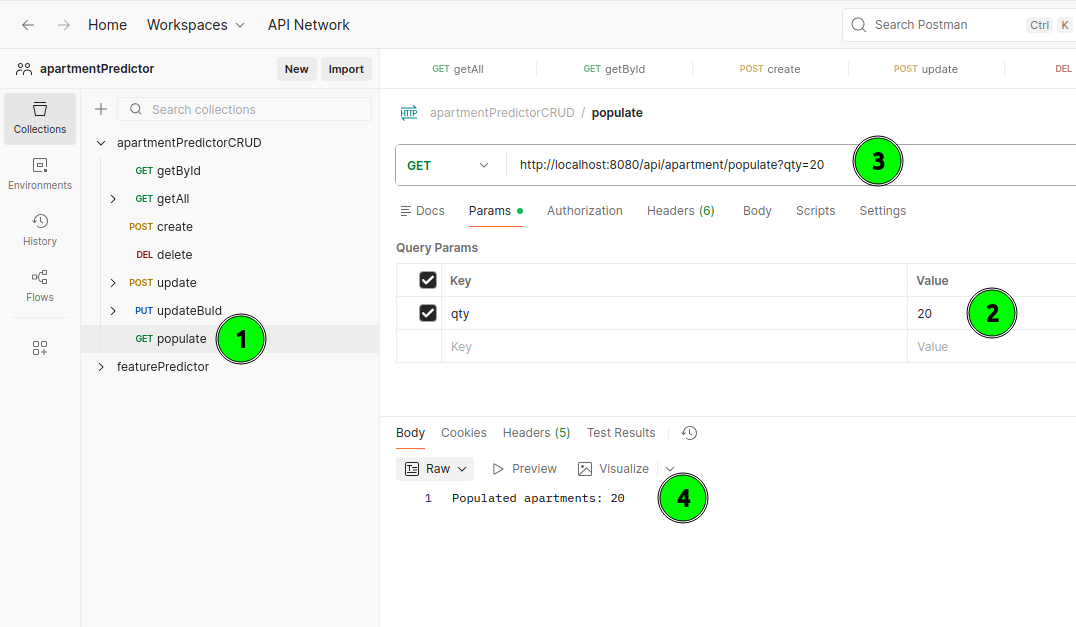The width and height of the screenshot is (1076, 627).
Task: Click the Import button
Action: (346, 69)
